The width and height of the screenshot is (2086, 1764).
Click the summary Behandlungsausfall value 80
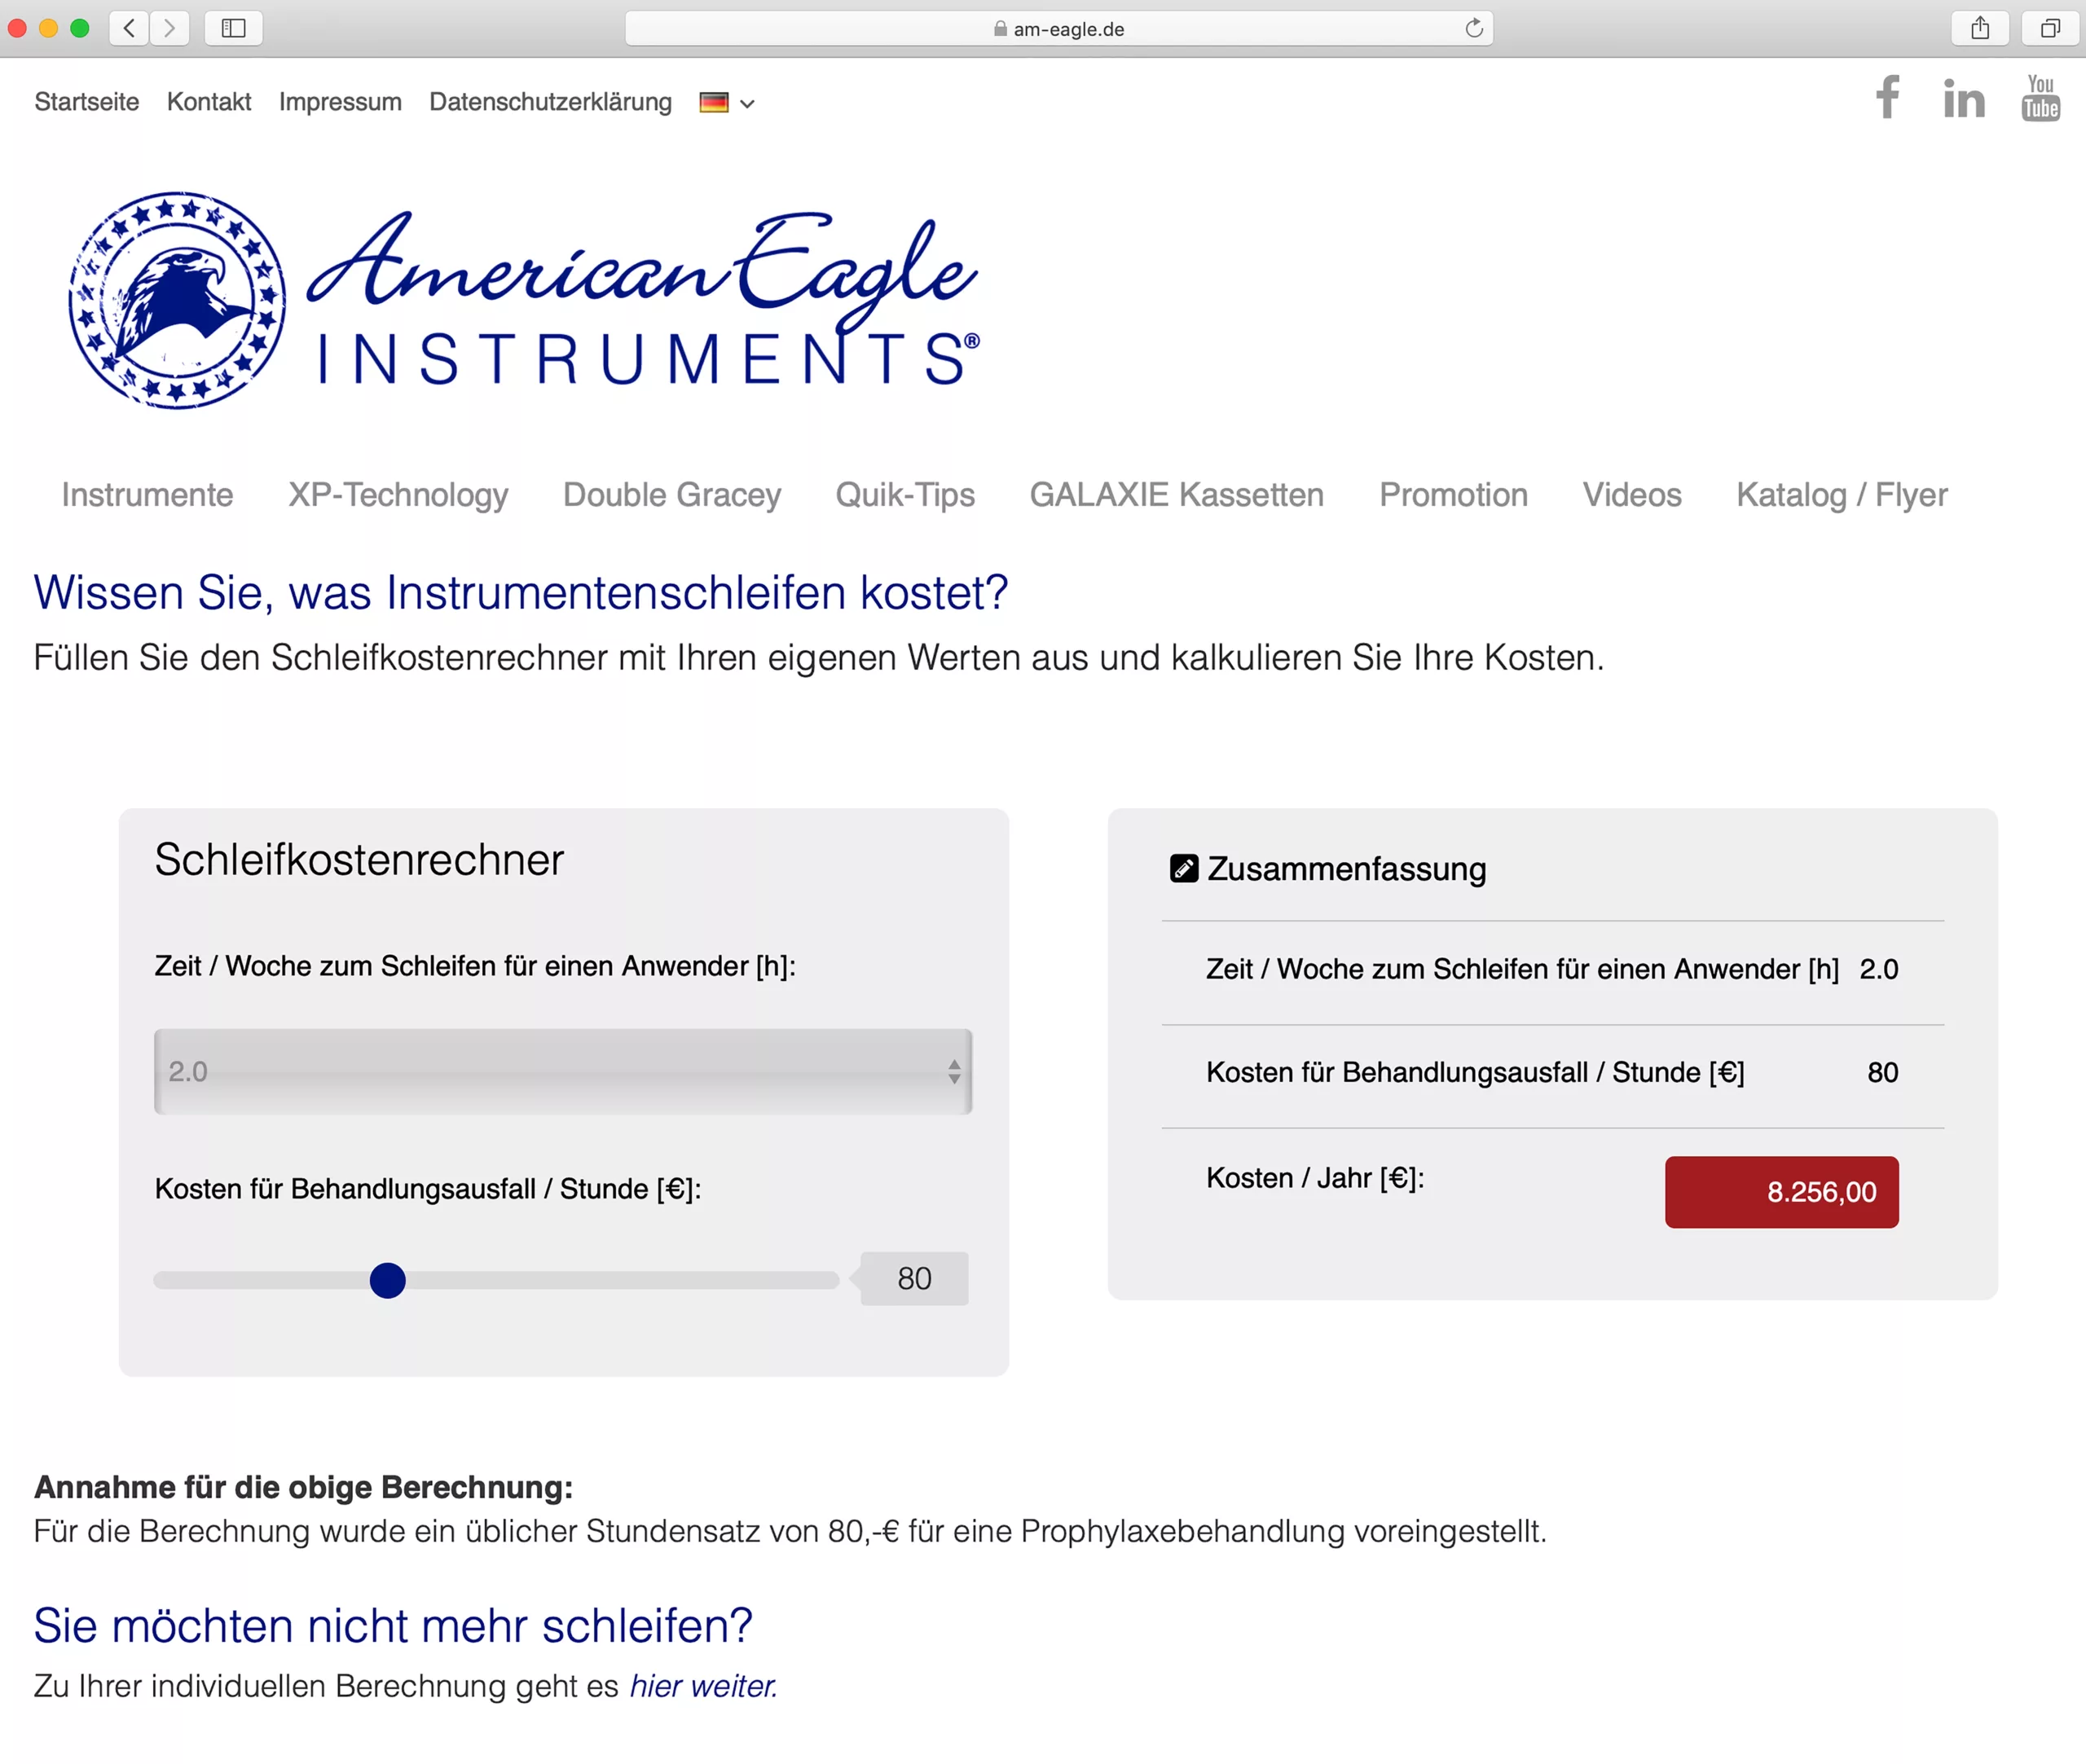click(x=1882, y=1073)
